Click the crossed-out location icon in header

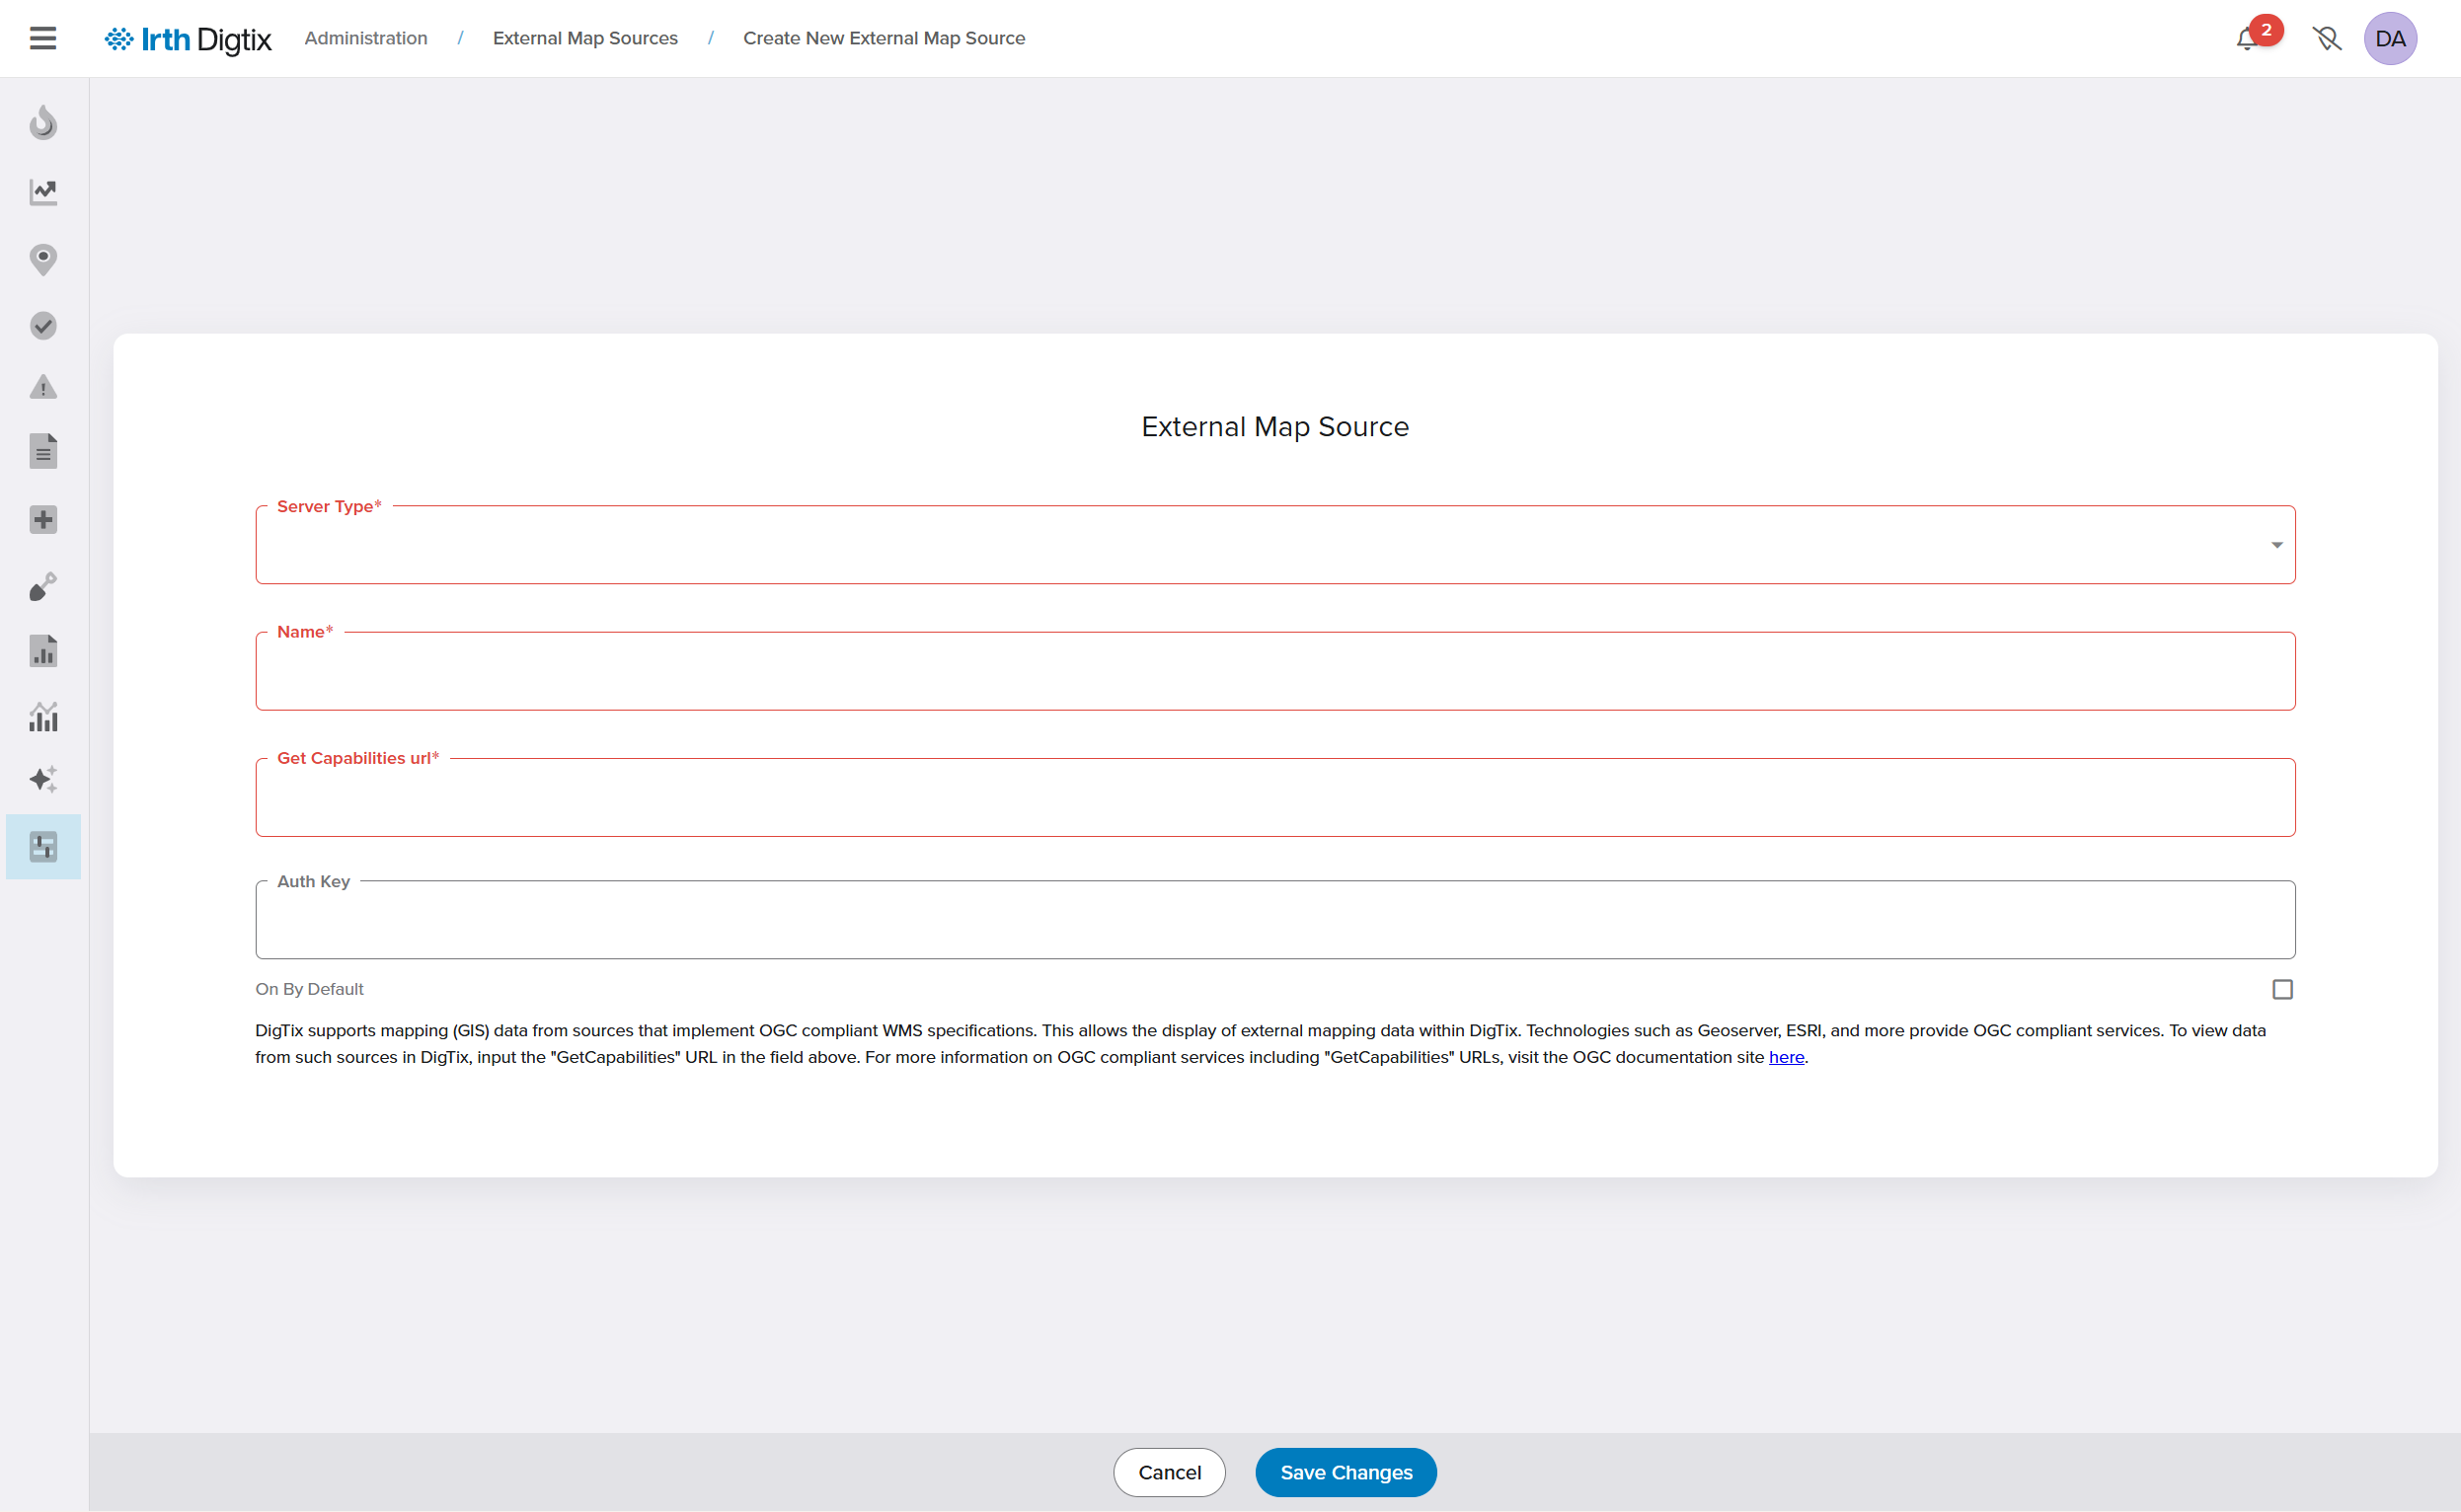[2327, 38]
